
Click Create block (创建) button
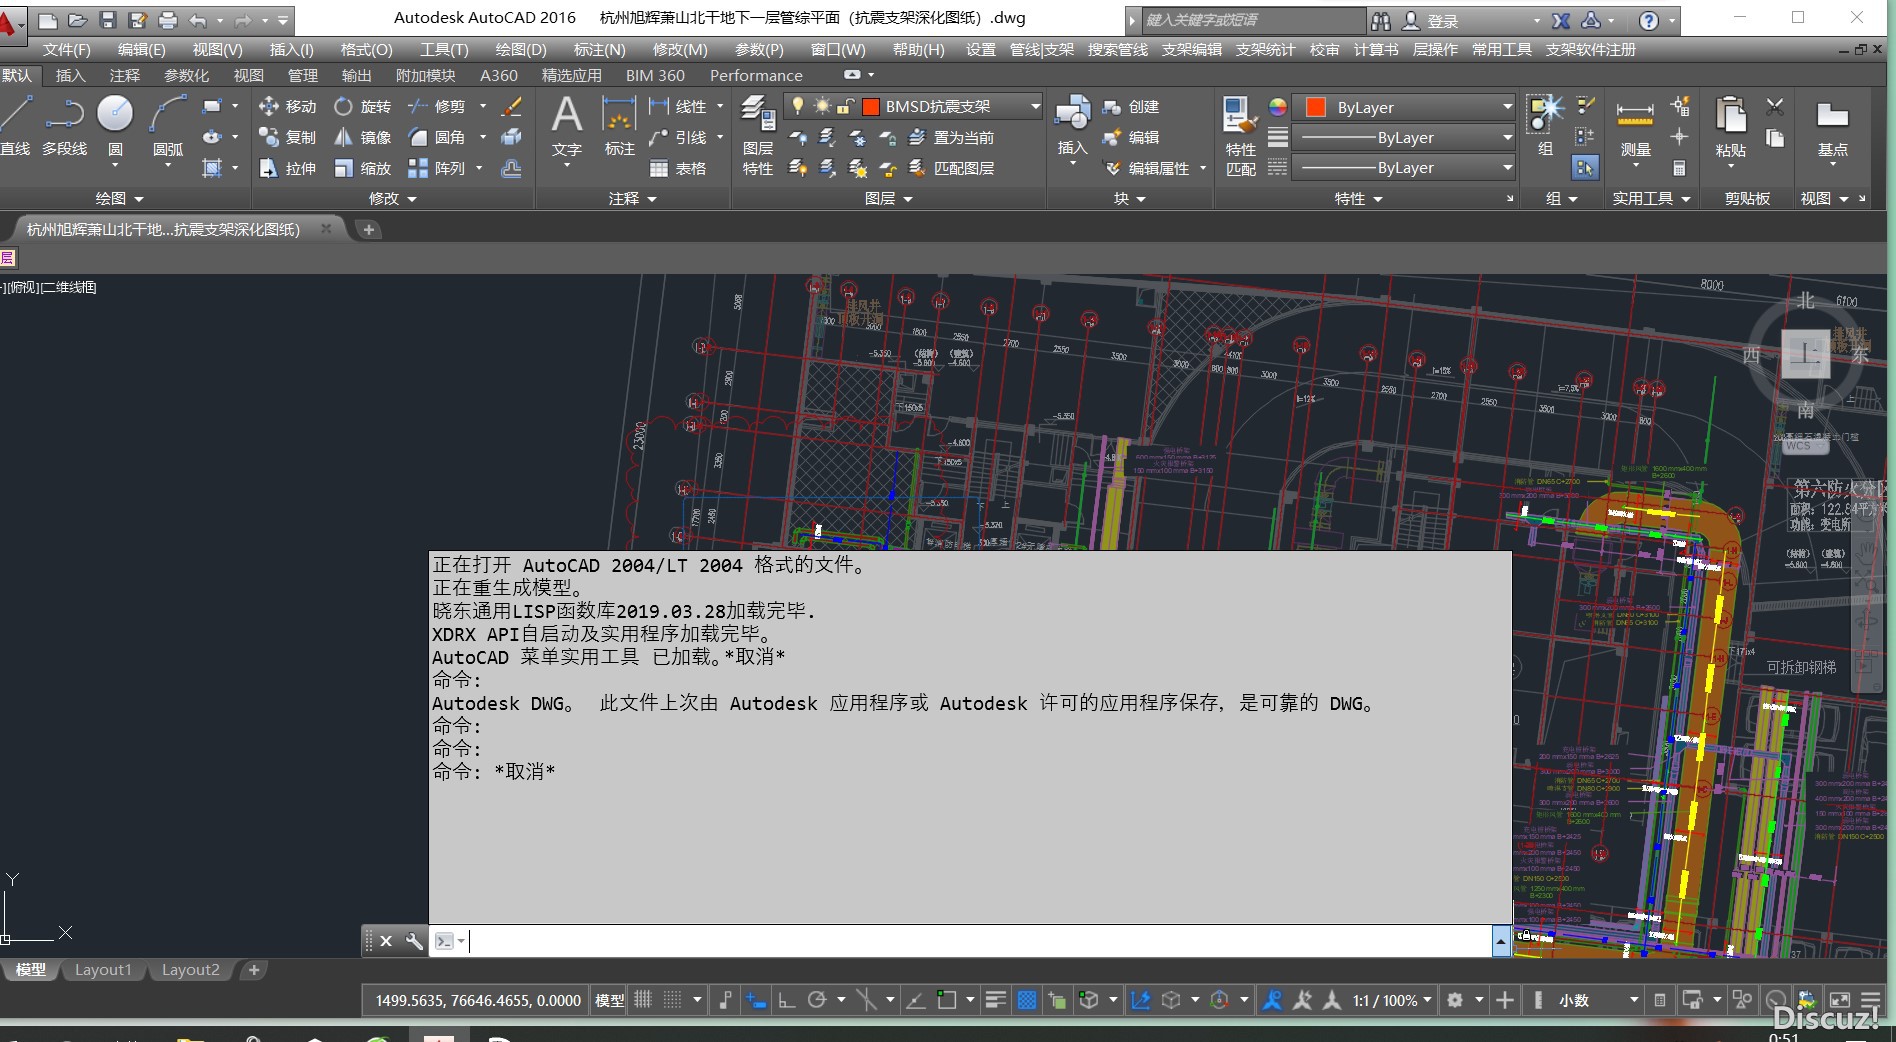1131,106
